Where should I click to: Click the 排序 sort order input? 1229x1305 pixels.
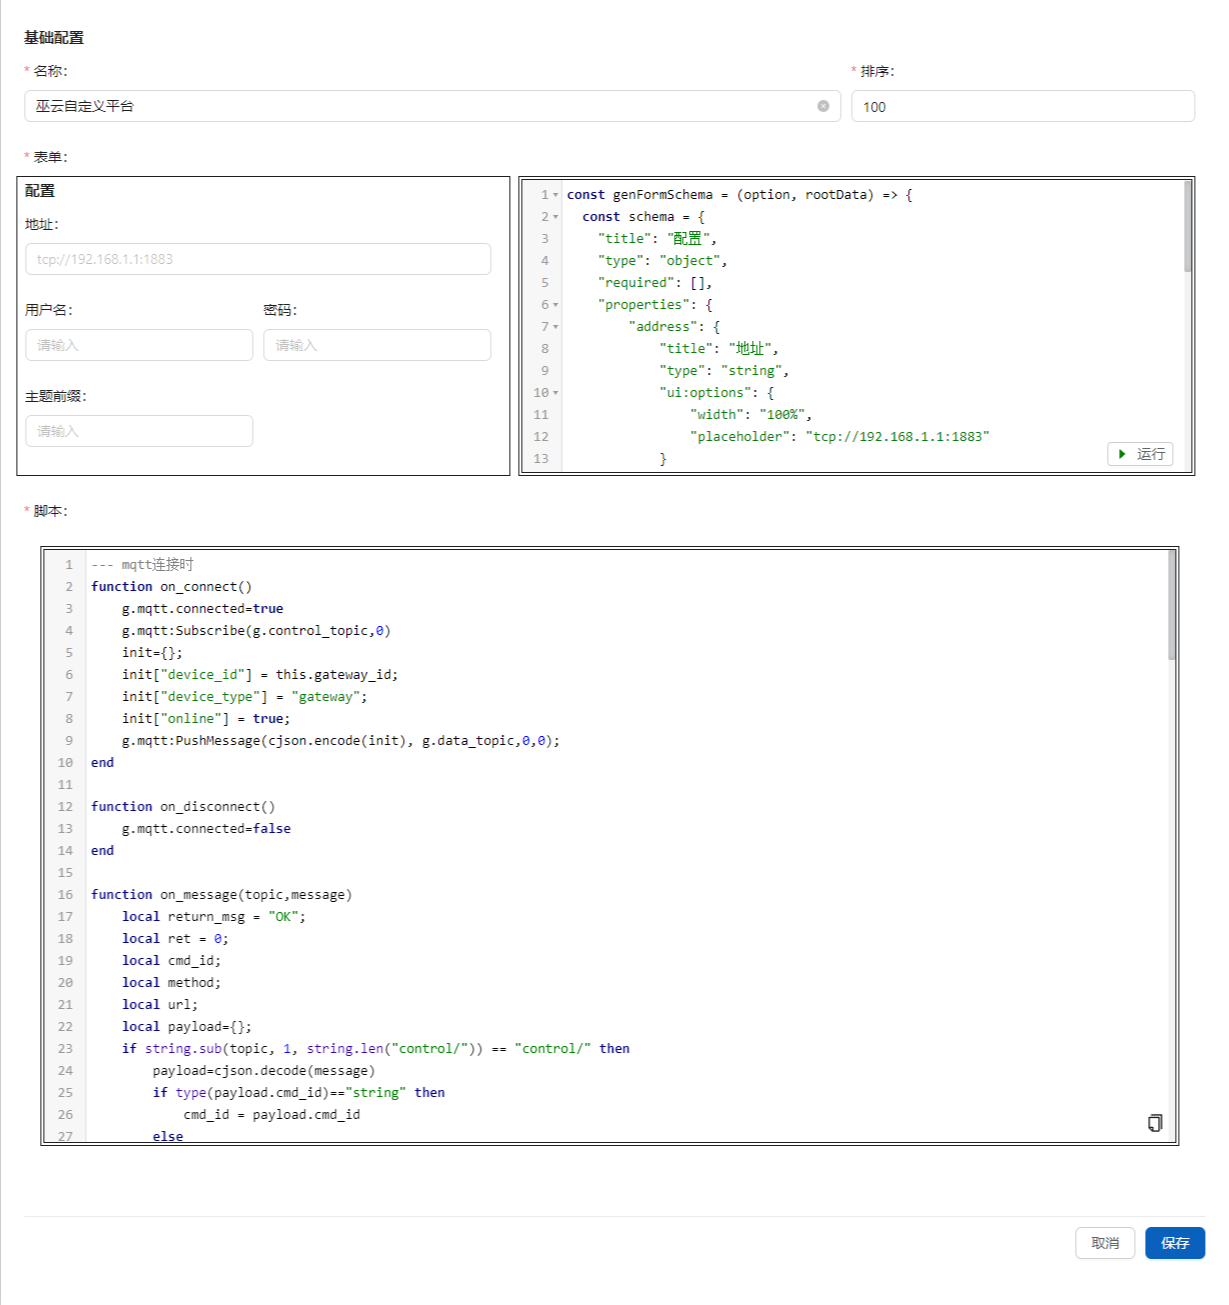click(1022, 106)
